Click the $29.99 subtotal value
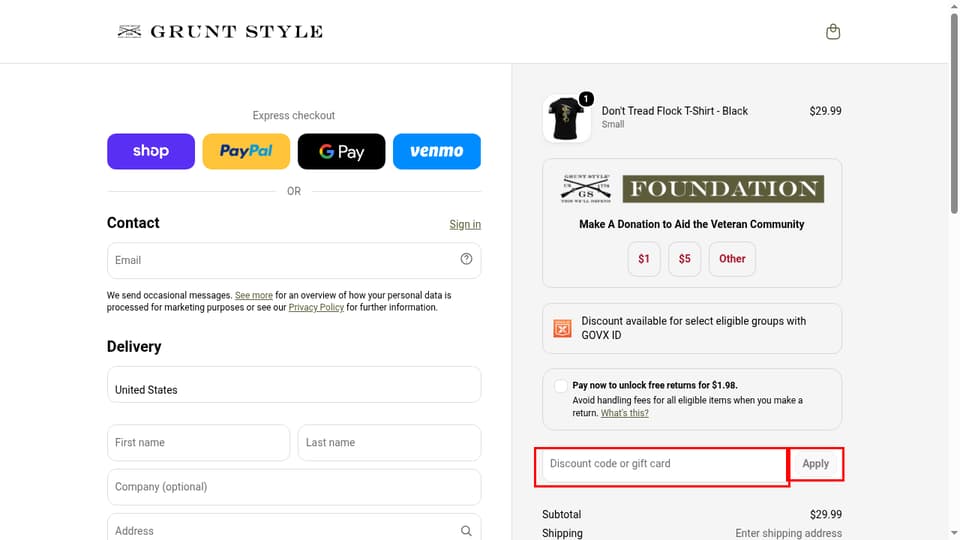The height and width of the screenshot is (540, 960). click(825, 514)
